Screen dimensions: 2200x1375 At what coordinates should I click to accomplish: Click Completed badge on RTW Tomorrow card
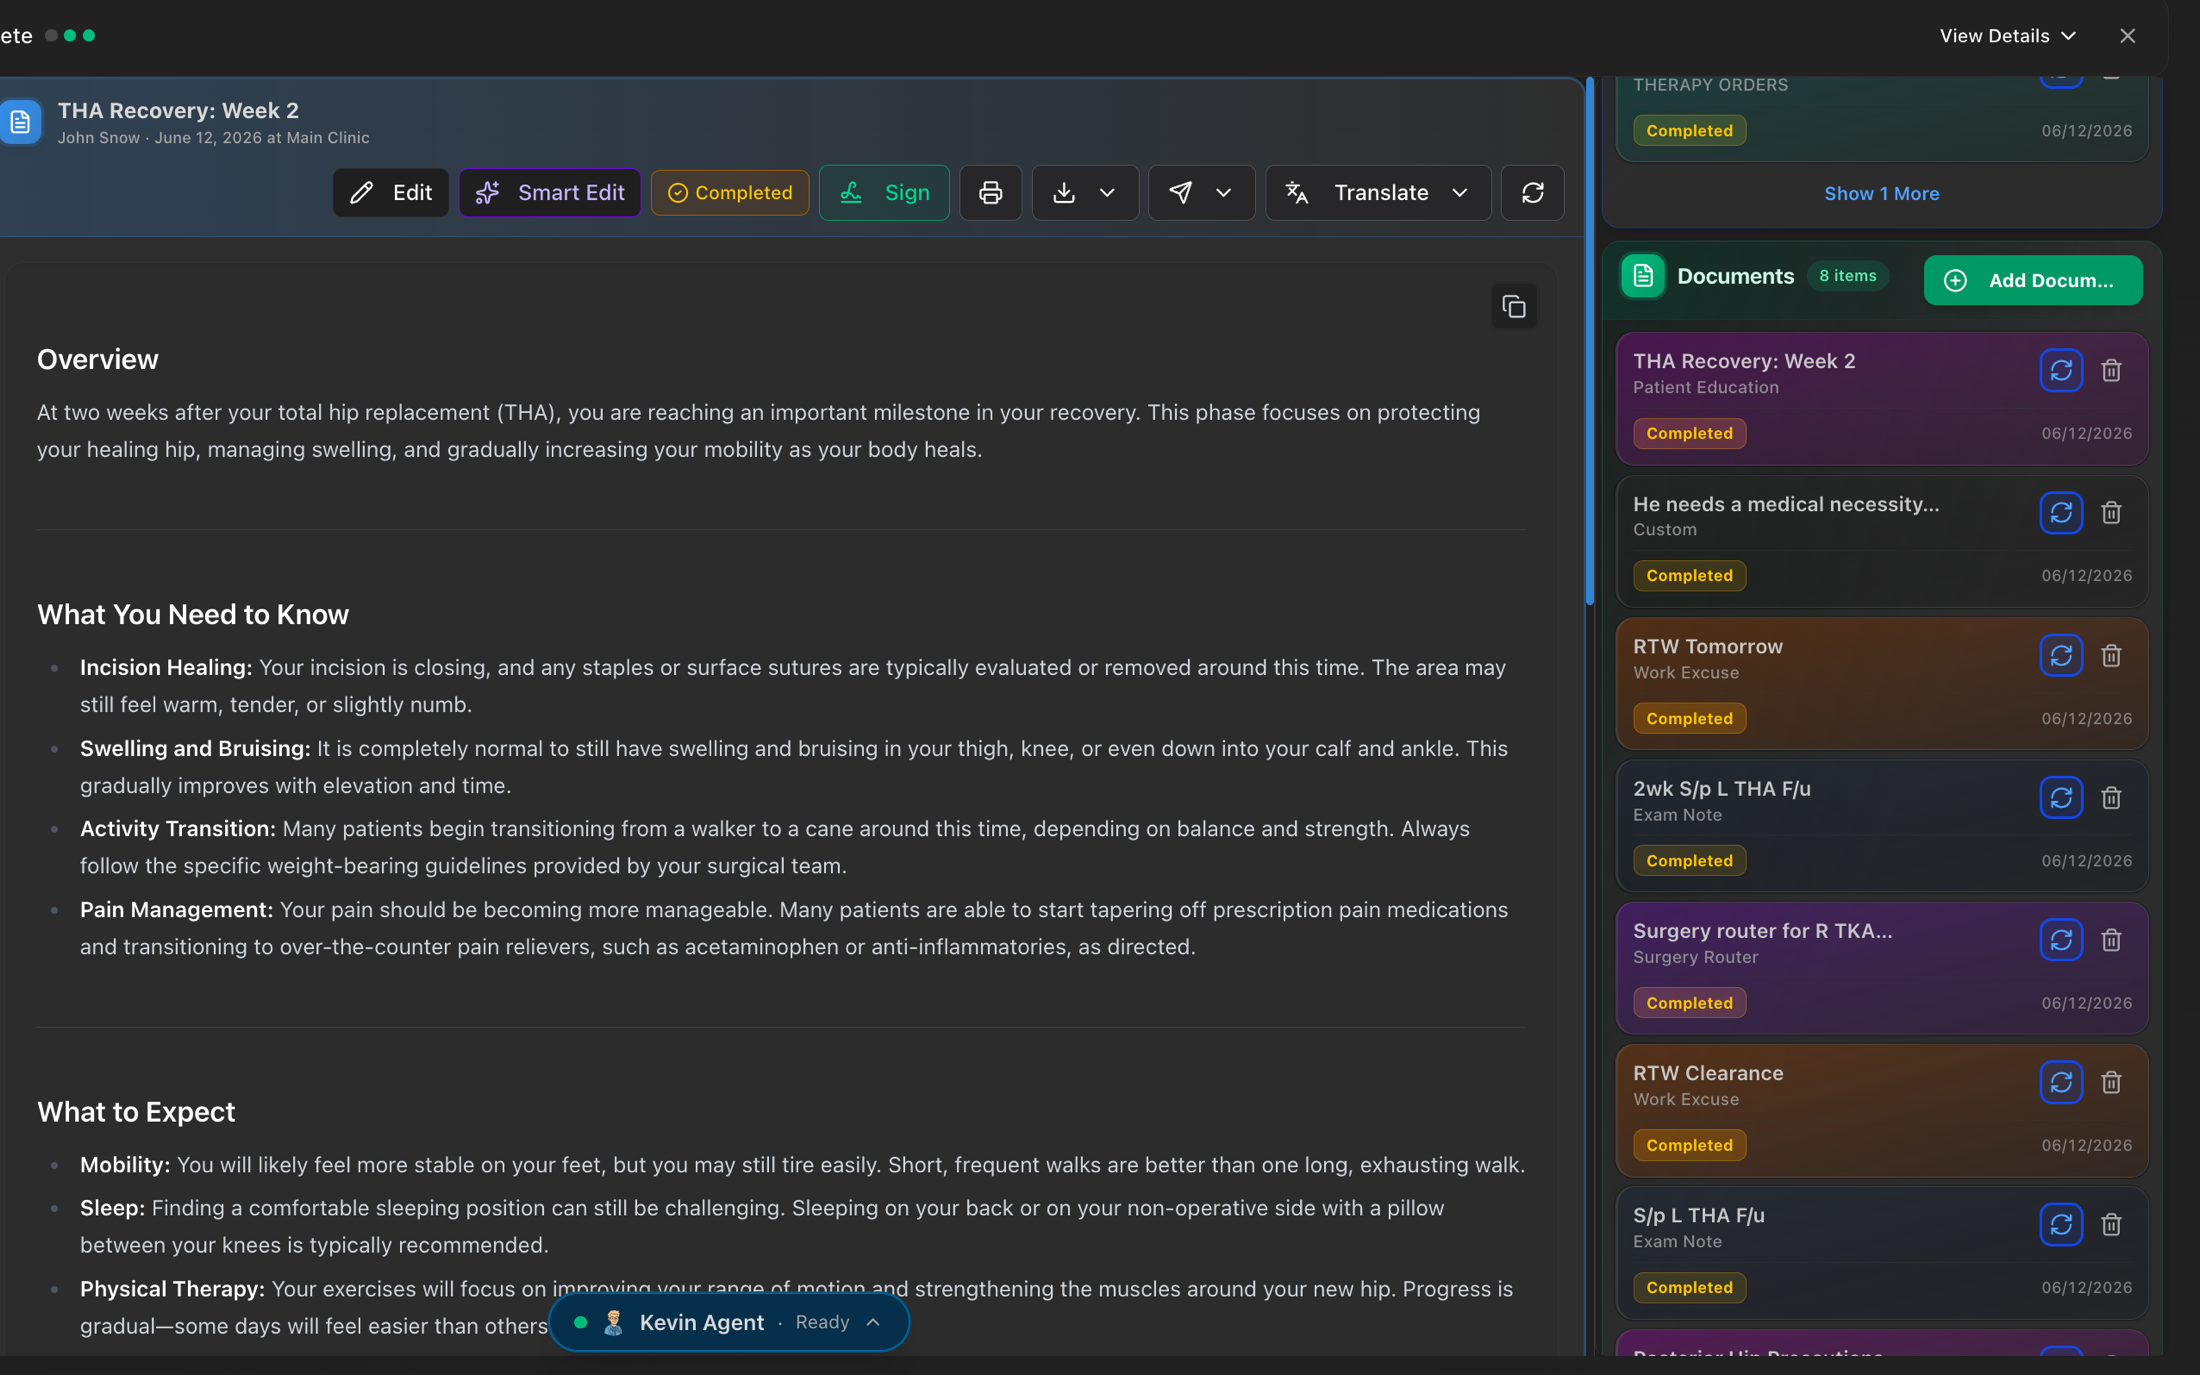coord(1689,718)
